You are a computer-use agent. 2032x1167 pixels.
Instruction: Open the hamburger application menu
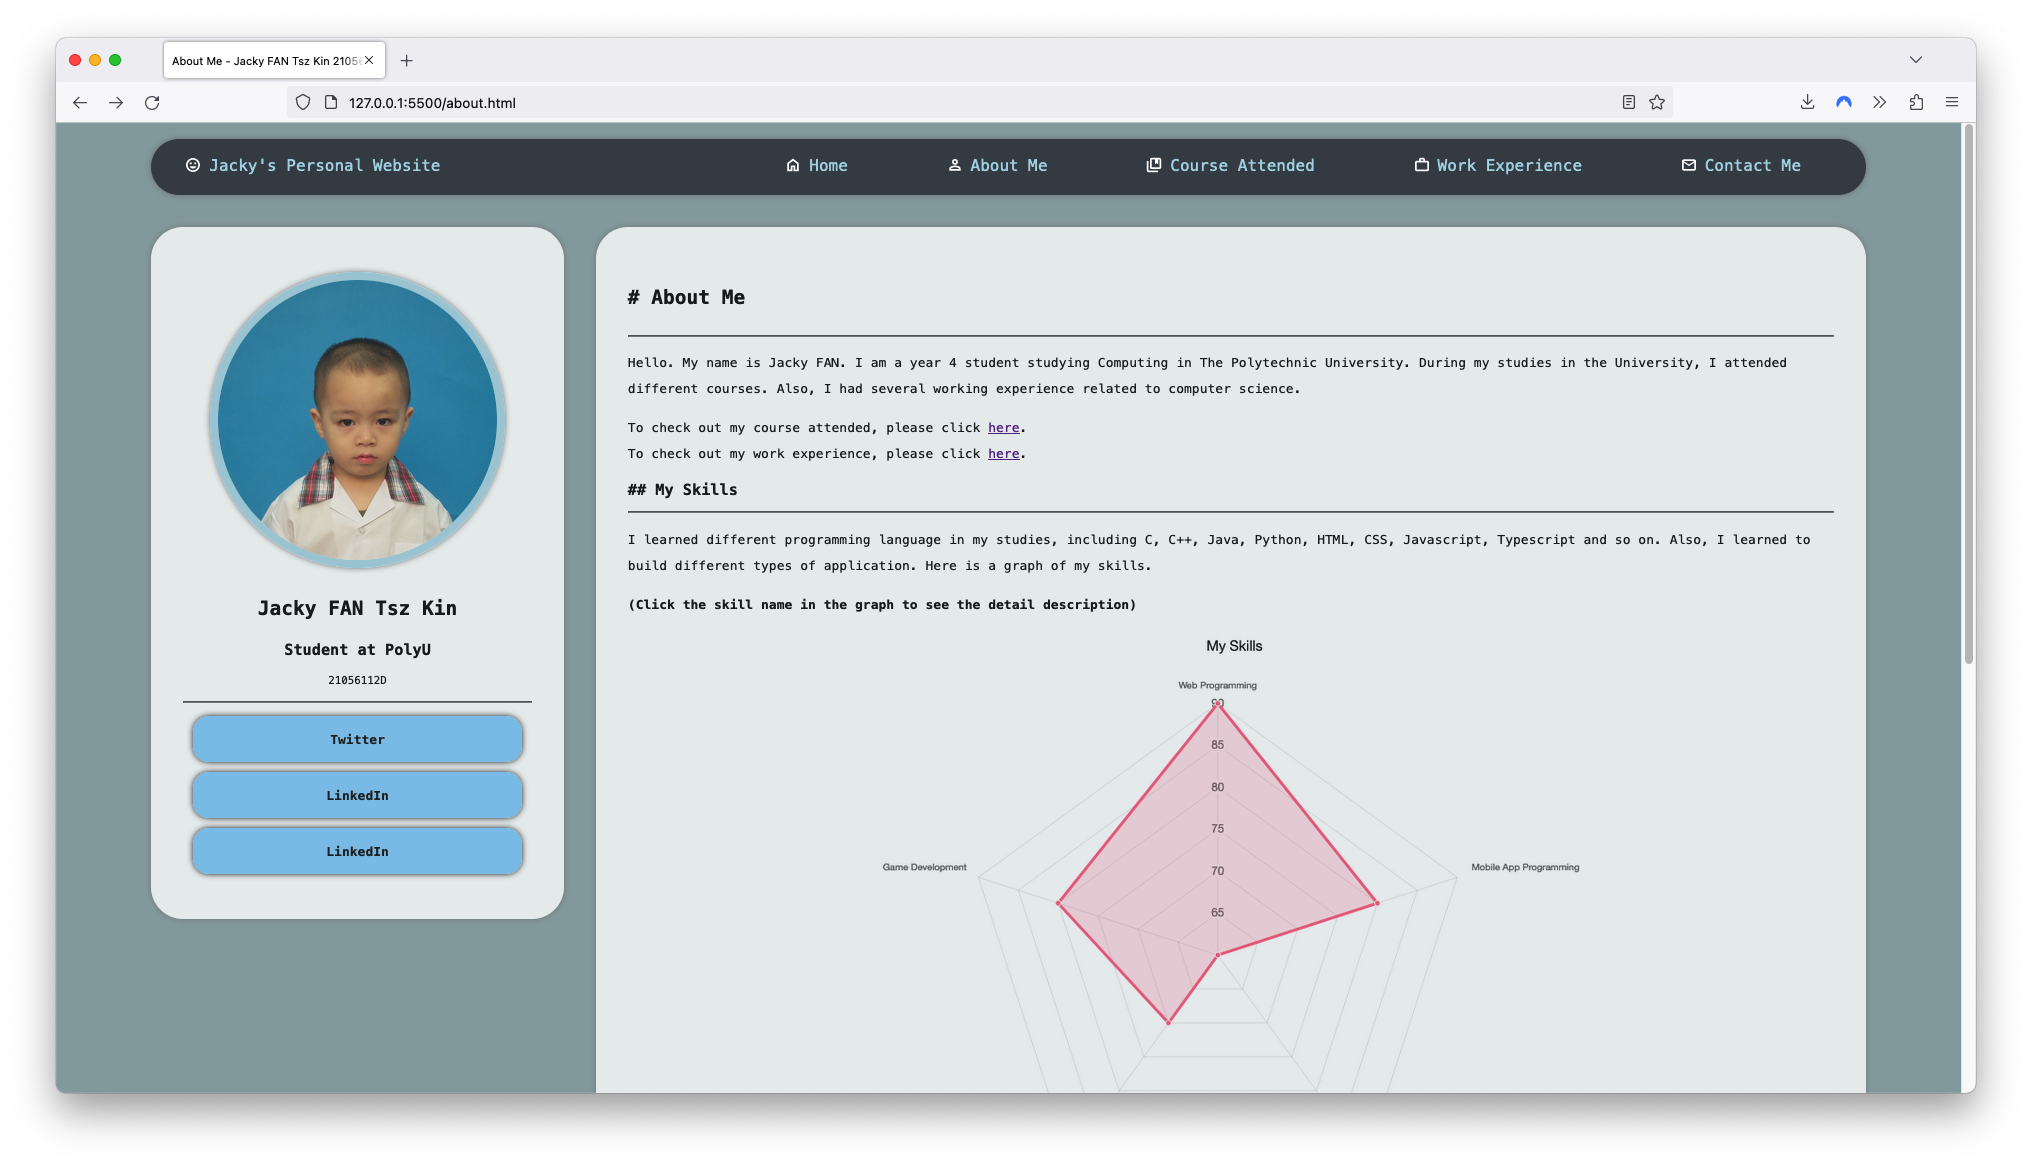click(x=1951, y=102)
